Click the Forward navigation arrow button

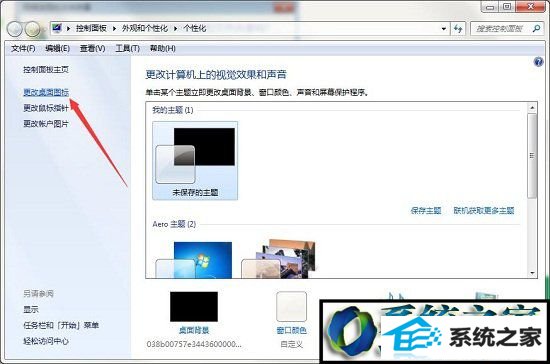tap(32, 29)
